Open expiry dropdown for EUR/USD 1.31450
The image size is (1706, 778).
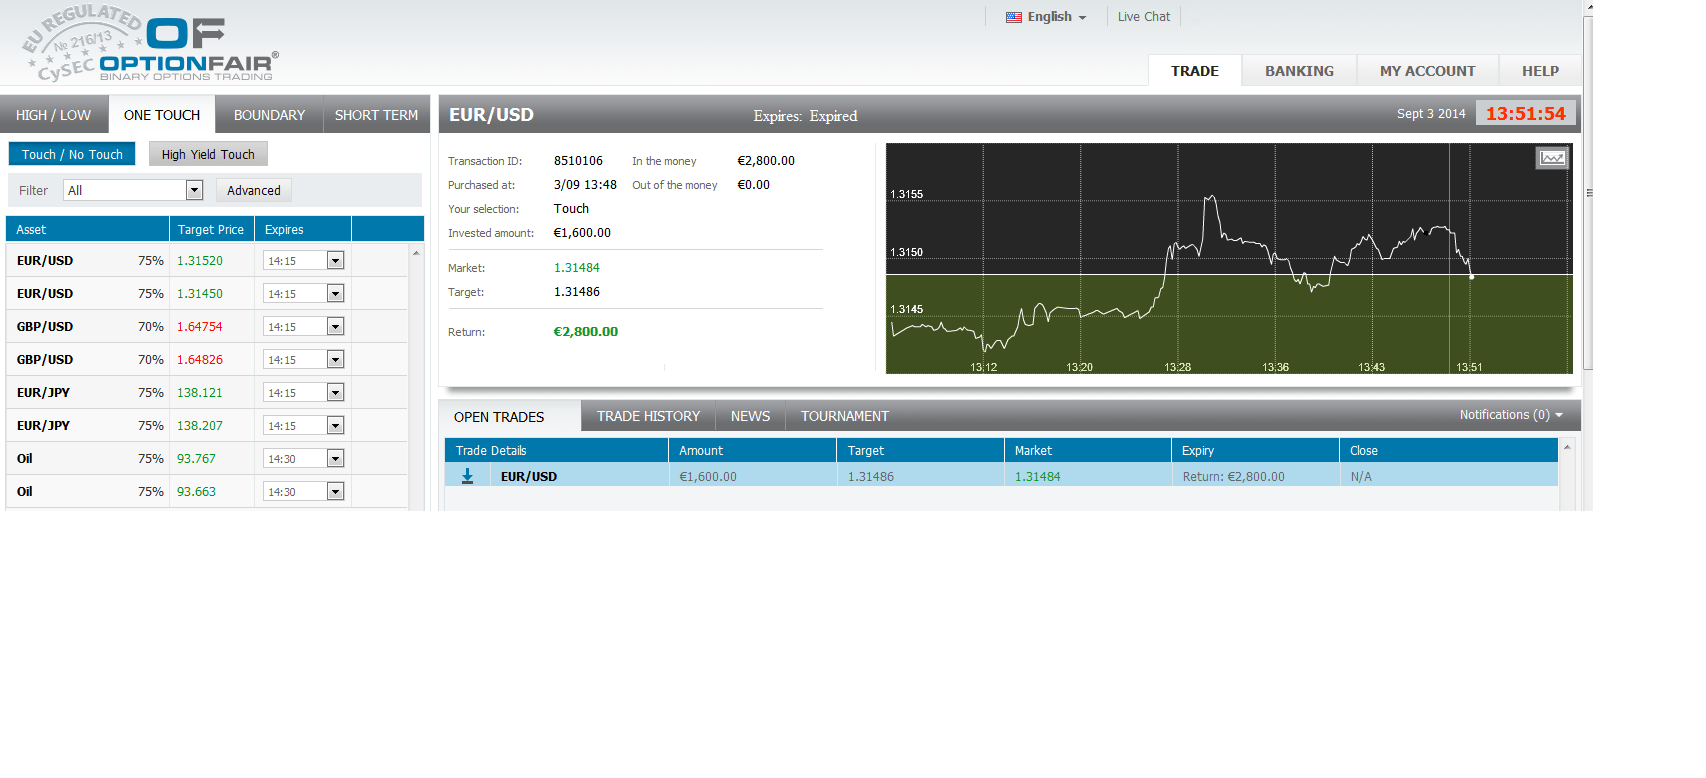[304, 294]
